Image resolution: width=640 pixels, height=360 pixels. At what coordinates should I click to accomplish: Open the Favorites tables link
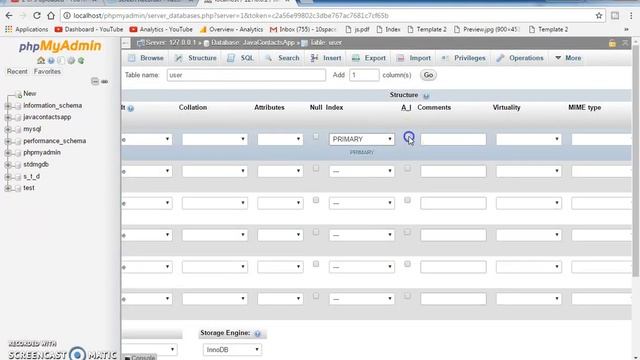[47, 71]
